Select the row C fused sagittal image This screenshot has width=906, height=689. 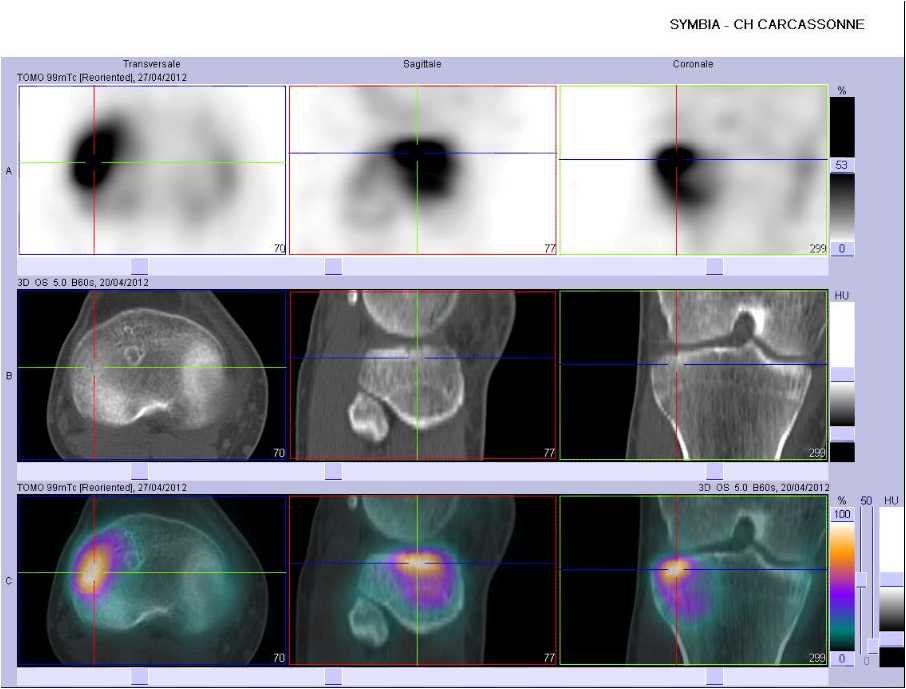[x=422, y=580]
